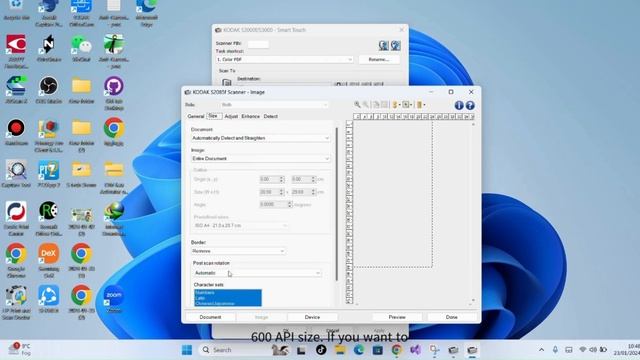Switch to the Adjust tab

pos(231,116)
